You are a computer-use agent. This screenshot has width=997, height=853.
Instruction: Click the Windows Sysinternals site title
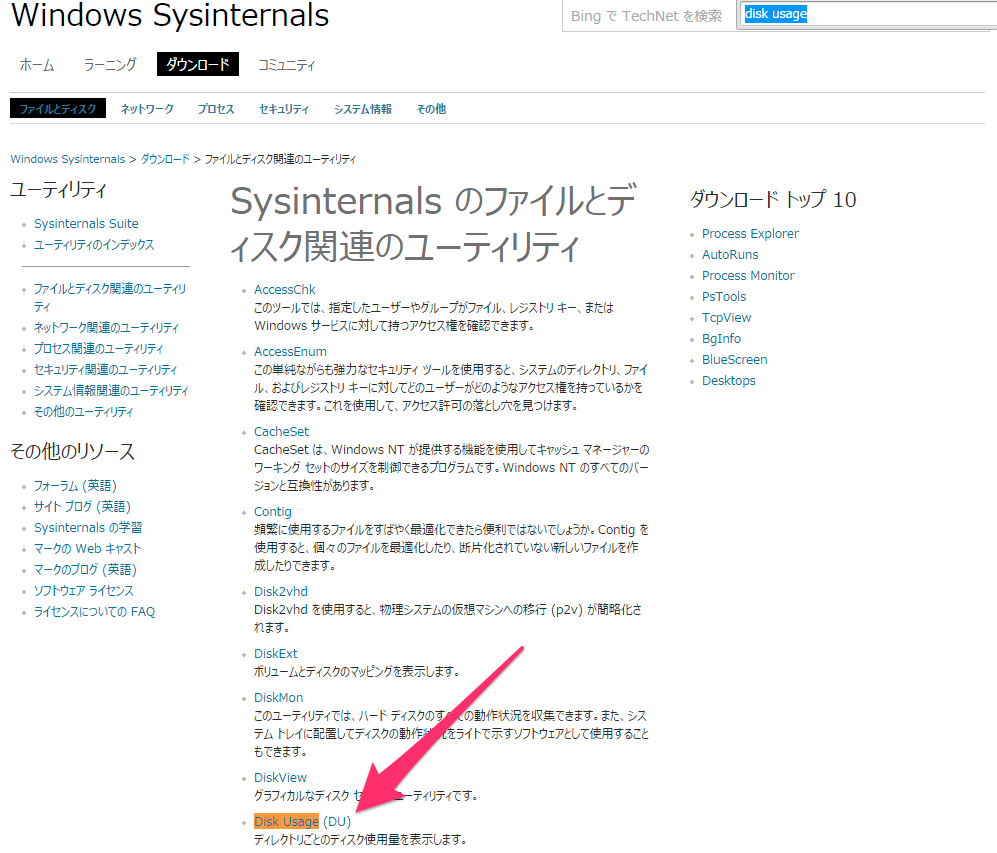click(170, 15)
